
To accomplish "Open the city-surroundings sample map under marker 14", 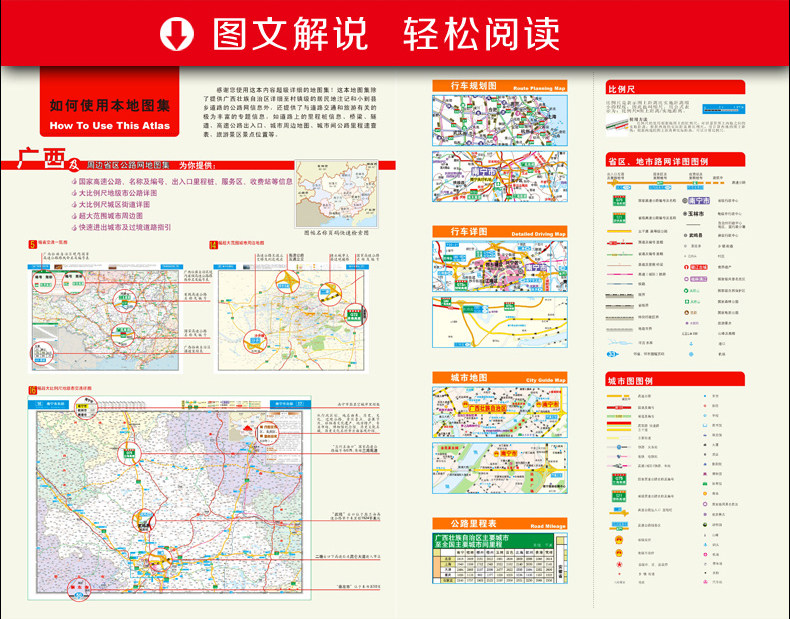I will pyautogui.click(x=291, y=320).
